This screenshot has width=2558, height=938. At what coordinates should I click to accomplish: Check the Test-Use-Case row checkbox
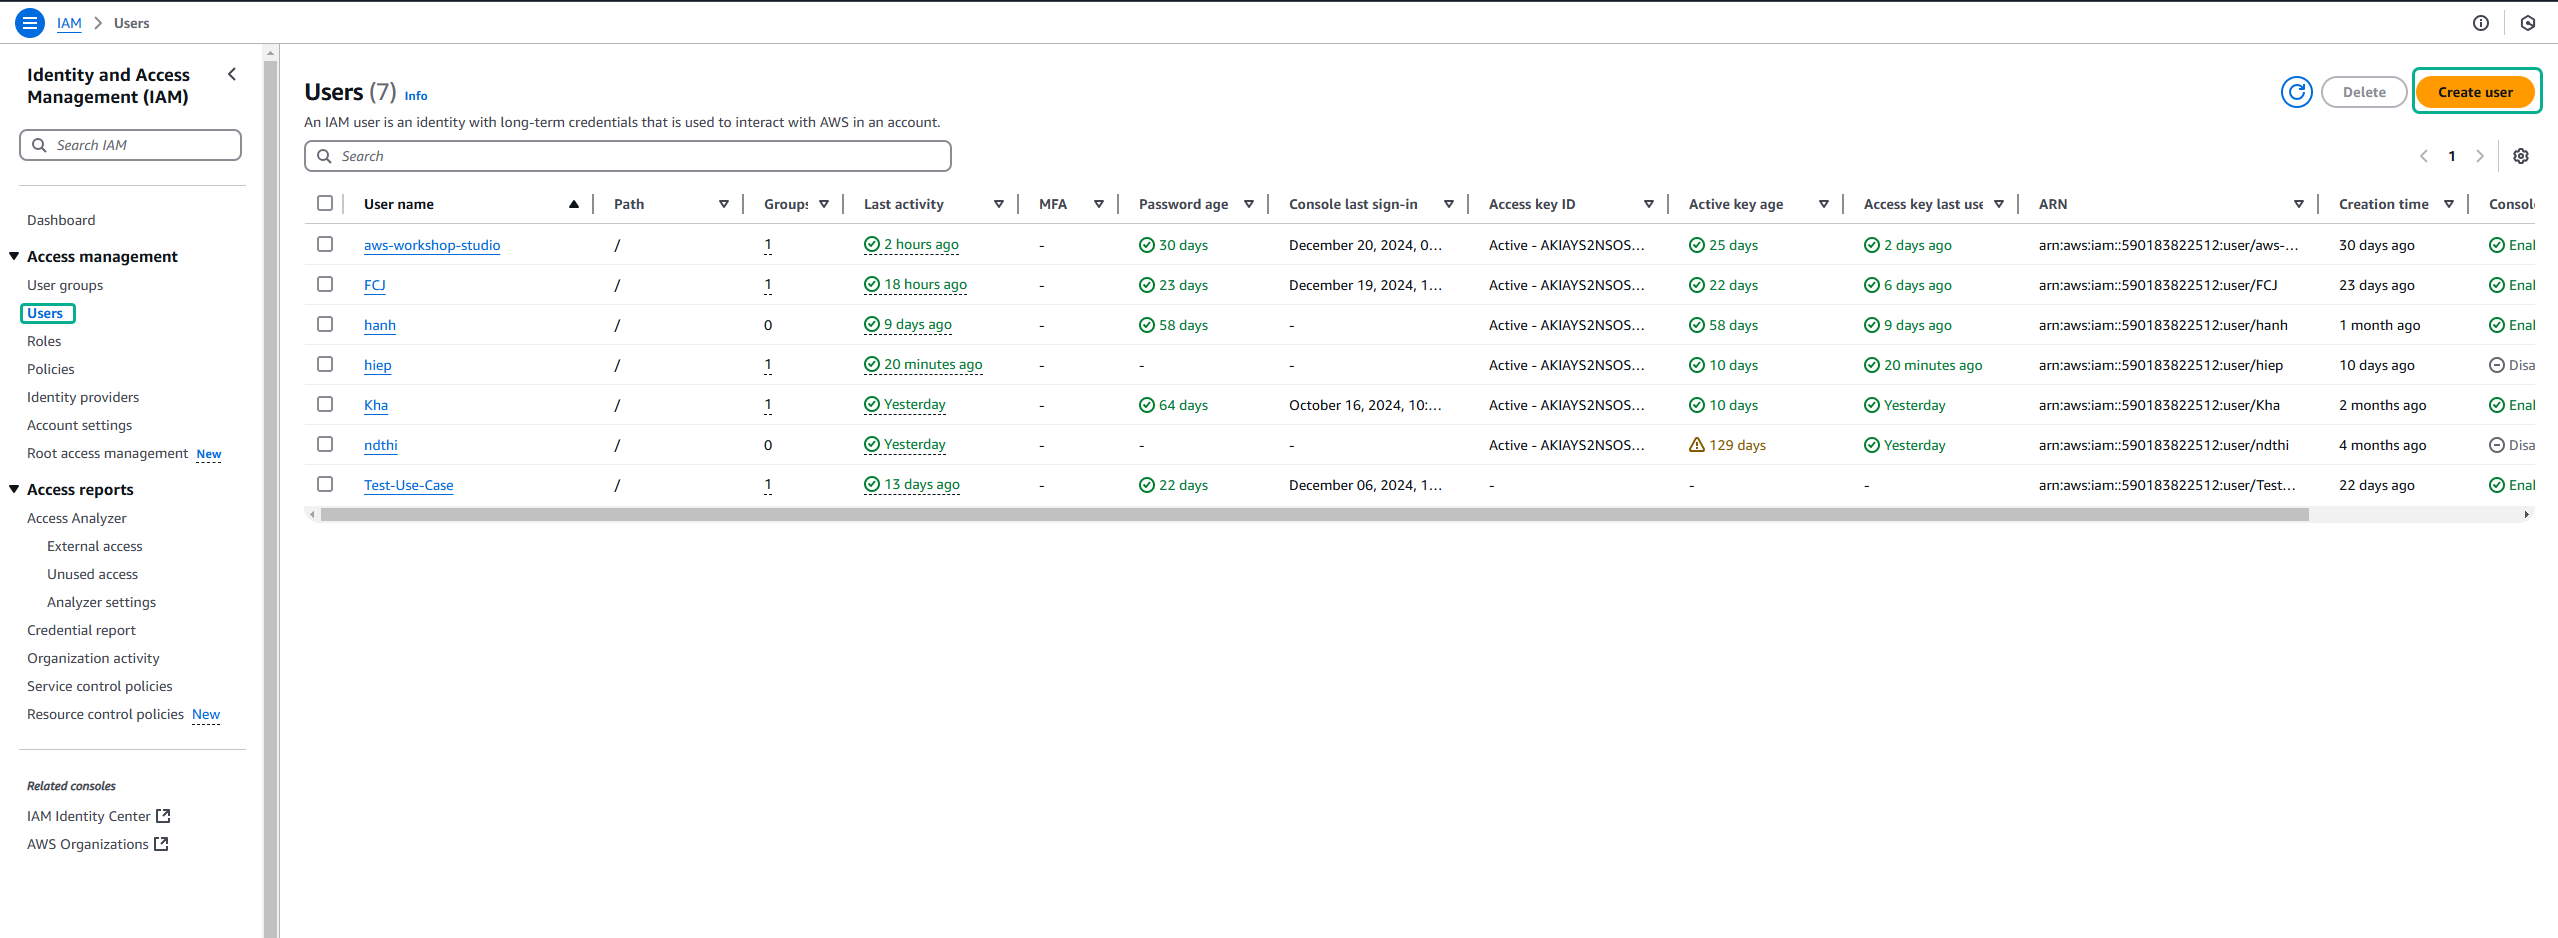[x=325, y=484]
